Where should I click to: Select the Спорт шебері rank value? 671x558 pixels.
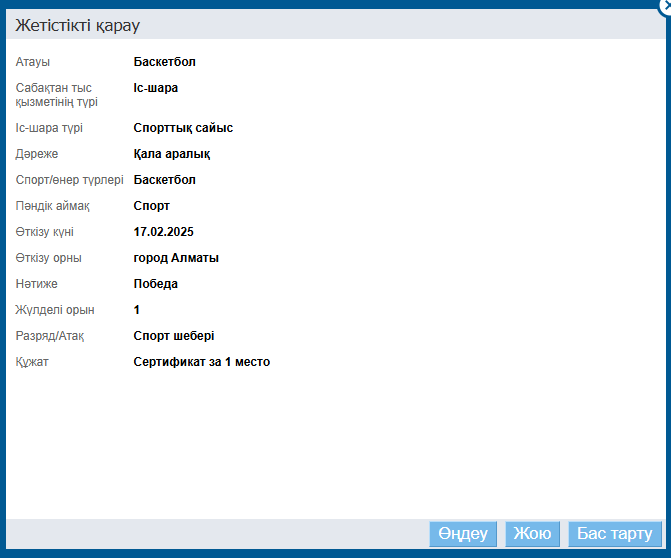click(x=174, y=336)
